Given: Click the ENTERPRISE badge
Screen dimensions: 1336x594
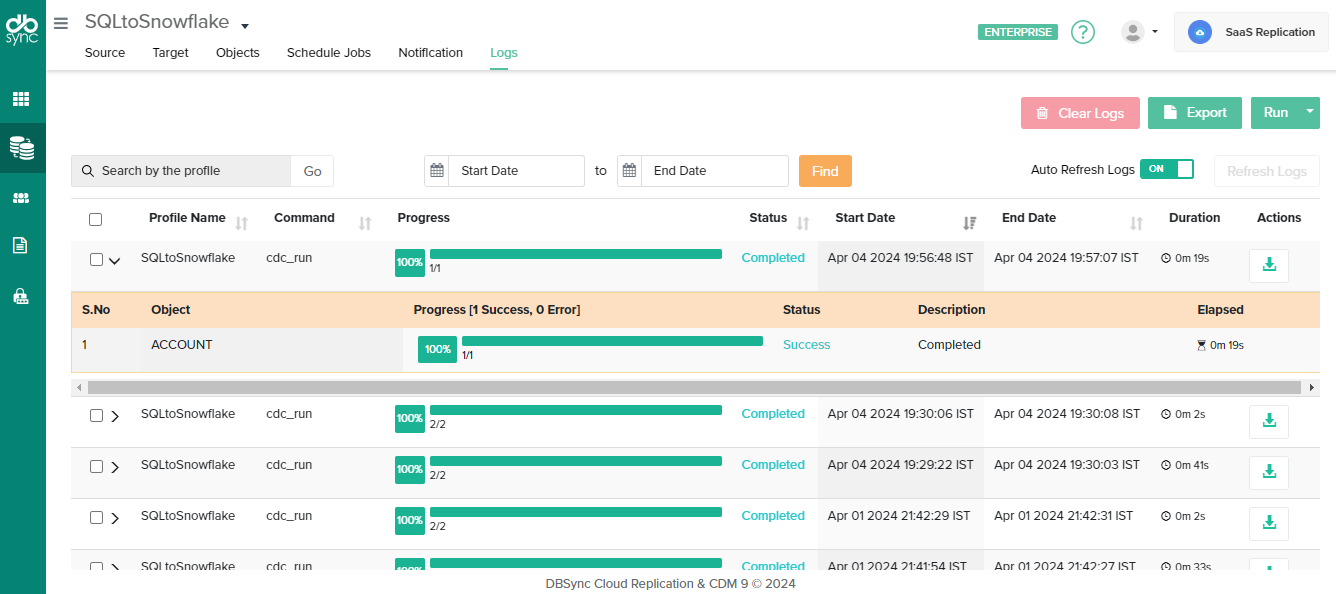Looking at the screenshot, I should (1018, 32).
